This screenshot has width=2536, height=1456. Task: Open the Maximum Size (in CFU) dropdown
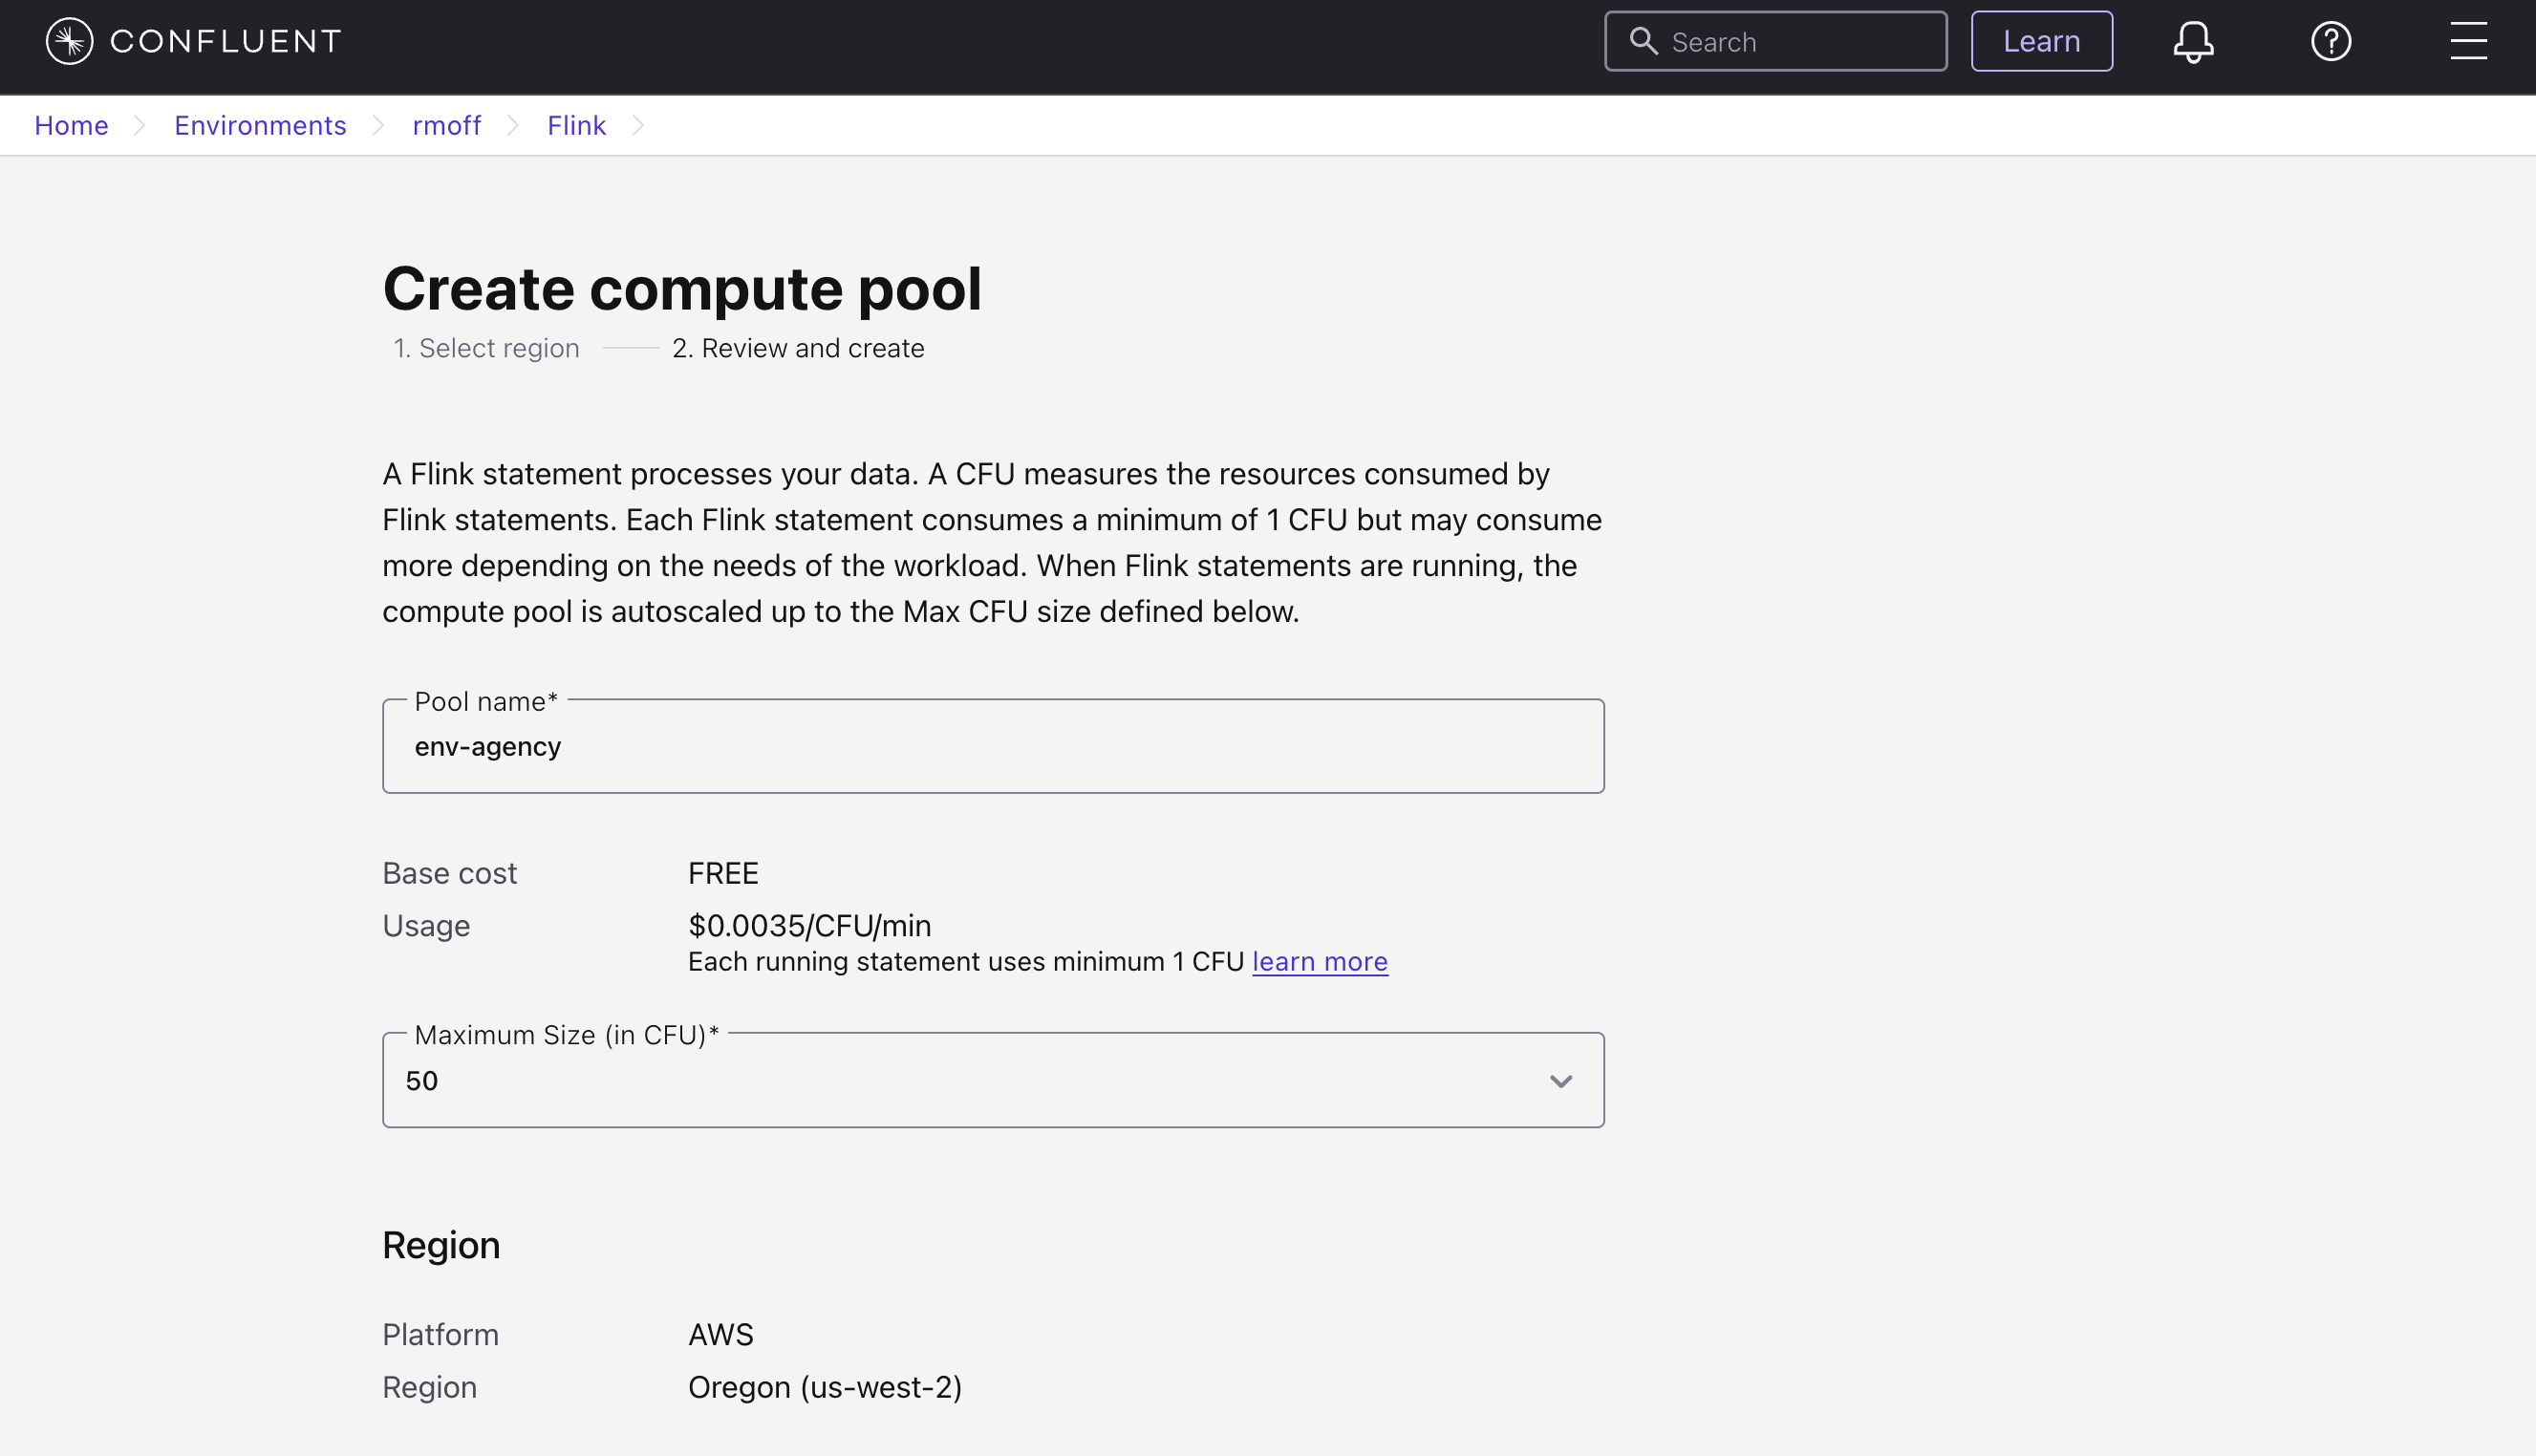[x=993, y=1080]
